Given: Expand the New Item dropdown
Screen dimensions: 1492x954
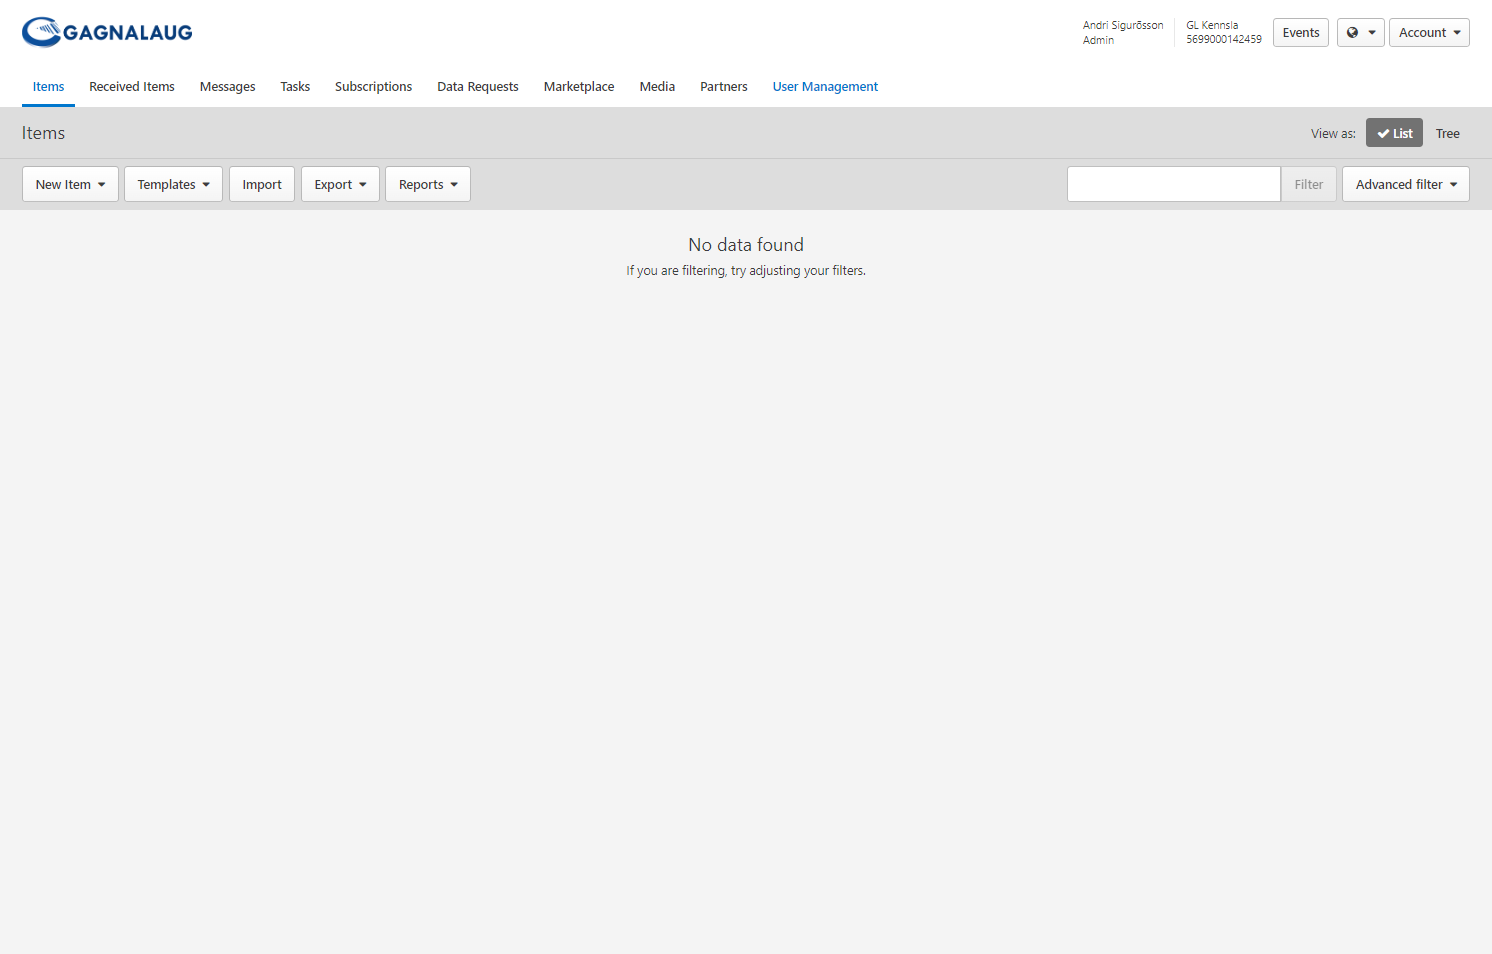Looking at the screenshot, I should [x=70, y=184].
